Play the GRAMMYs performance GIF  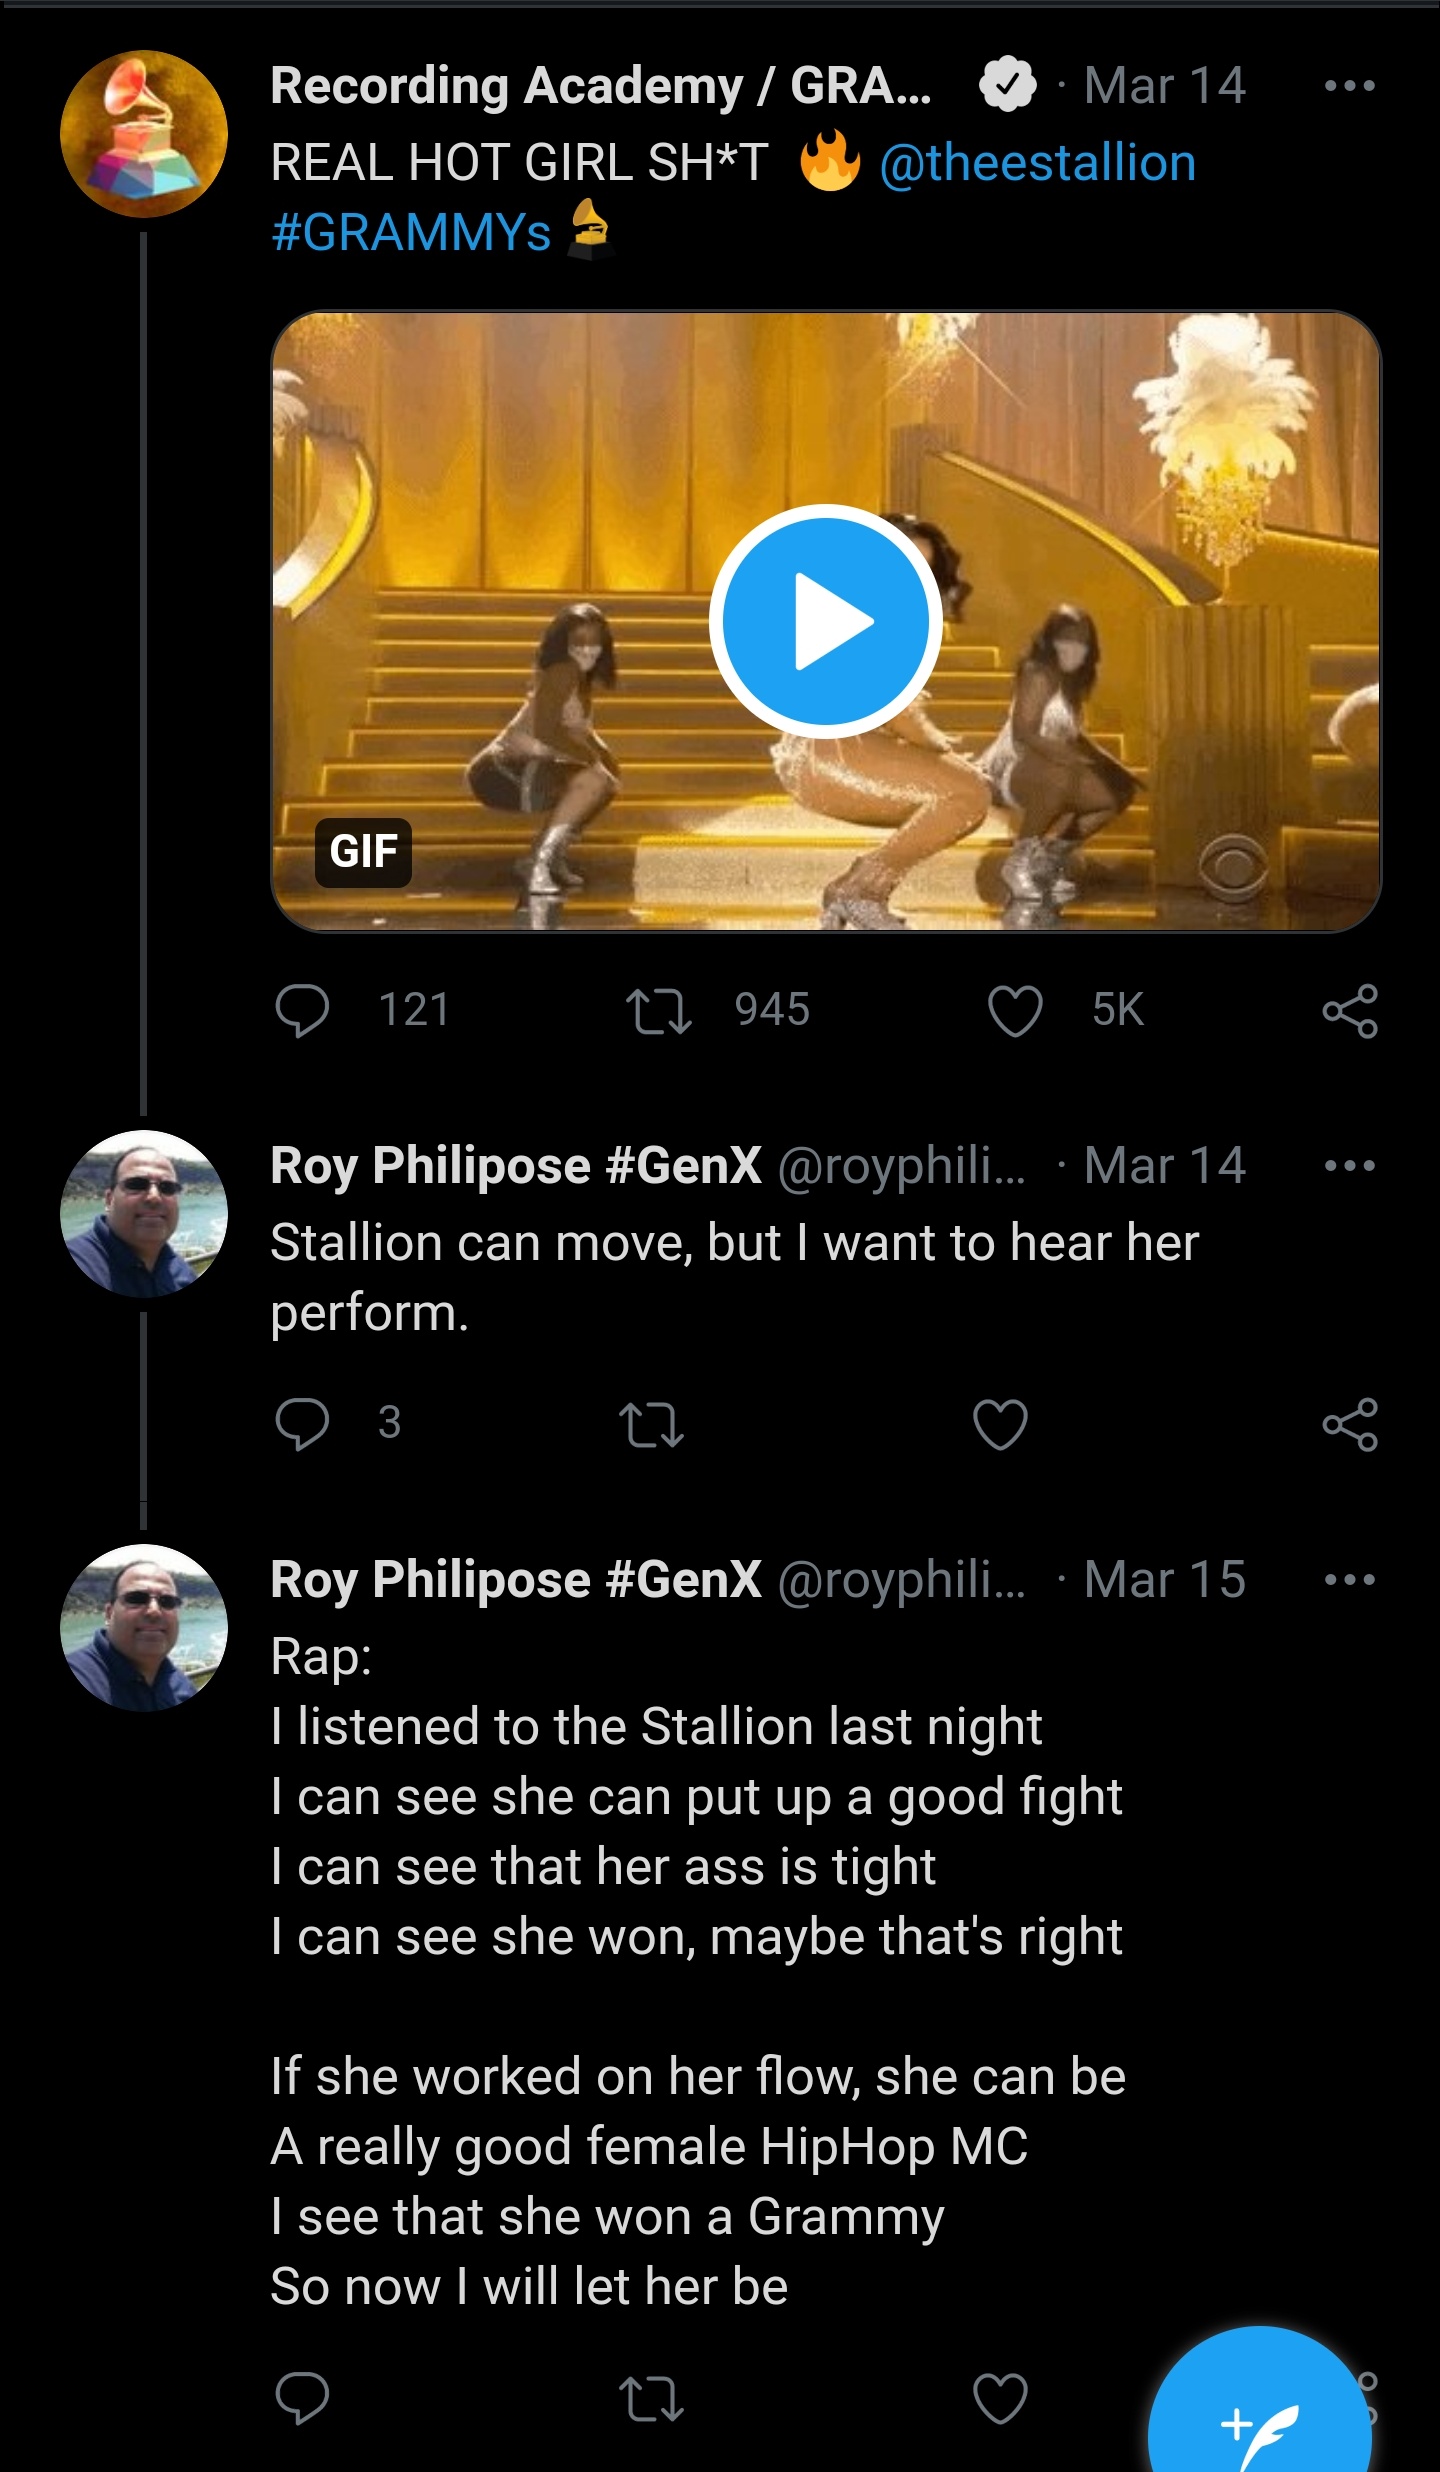826,621
